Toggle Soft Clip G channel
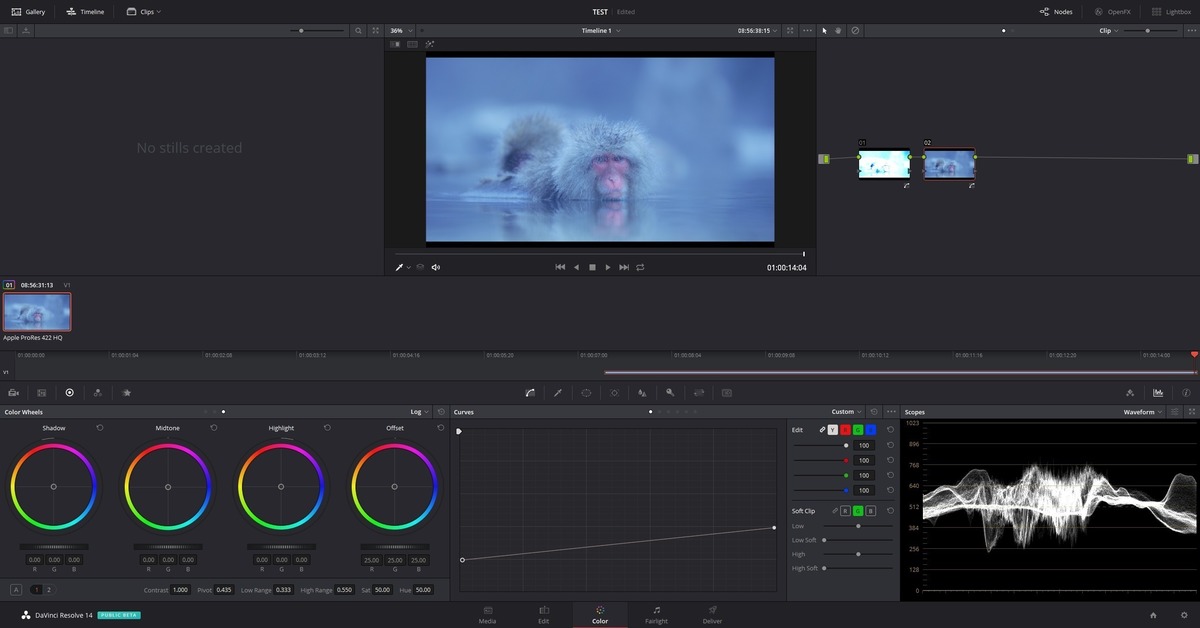Viewport: 1200px width, 628px height. point(858,511)
